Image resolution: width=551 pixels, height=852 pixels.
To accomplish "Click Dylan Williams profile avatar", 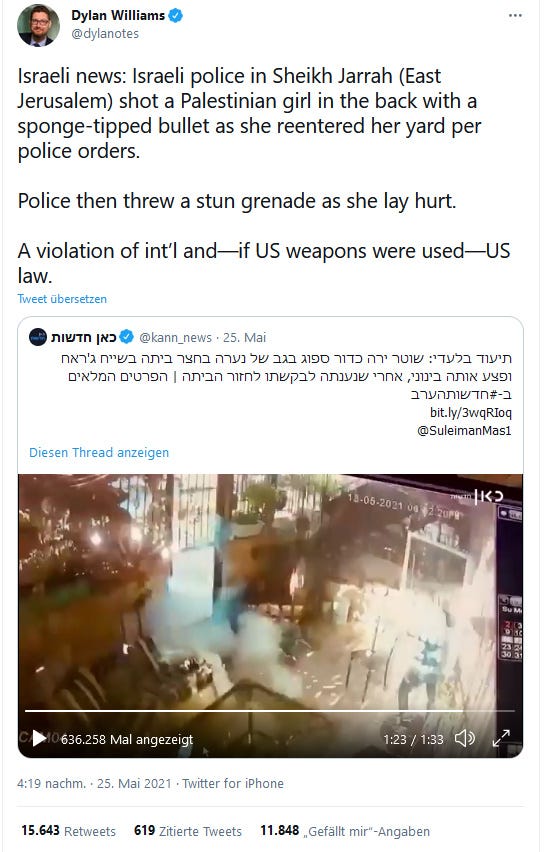I will [x=37, y=26].
